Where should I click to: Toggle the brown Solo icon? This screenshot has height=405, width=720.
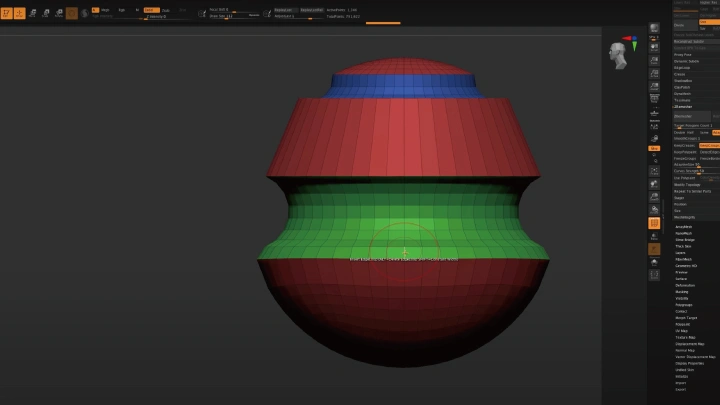pos(654,249)
